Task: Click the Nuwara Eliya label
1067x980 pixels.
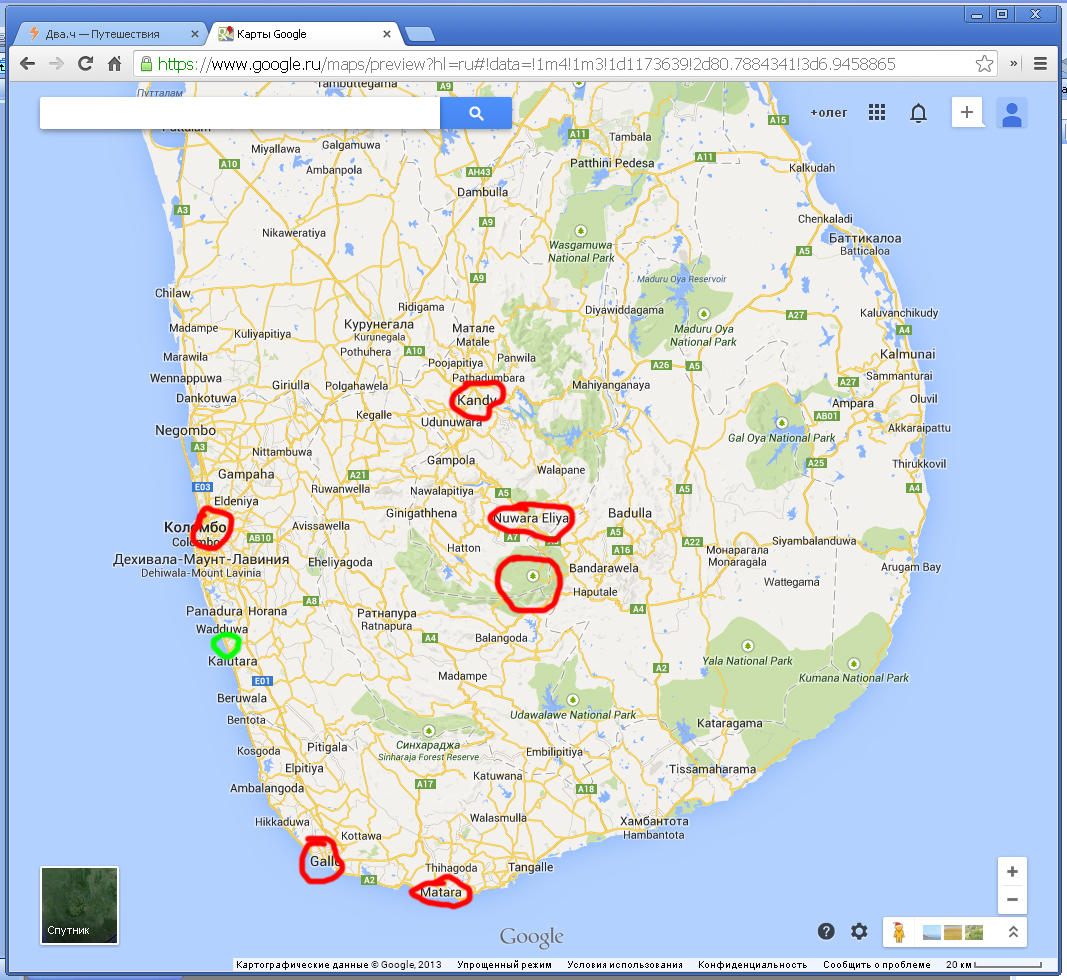Action: pyautogui.click(x=531, y=518)
